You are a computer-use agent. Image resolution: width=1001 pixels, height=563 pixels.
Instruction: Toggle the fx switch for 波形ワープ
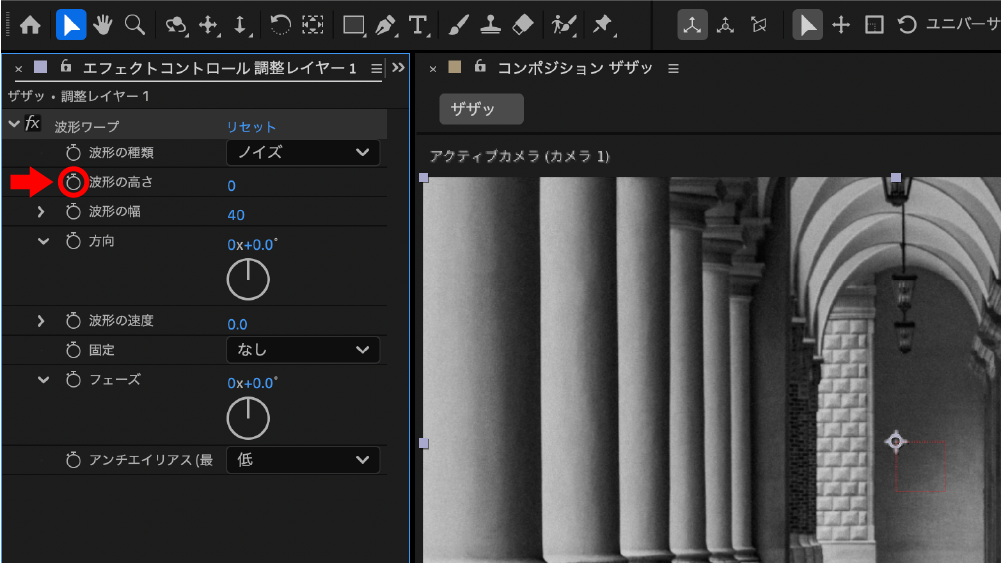(33, 124)
